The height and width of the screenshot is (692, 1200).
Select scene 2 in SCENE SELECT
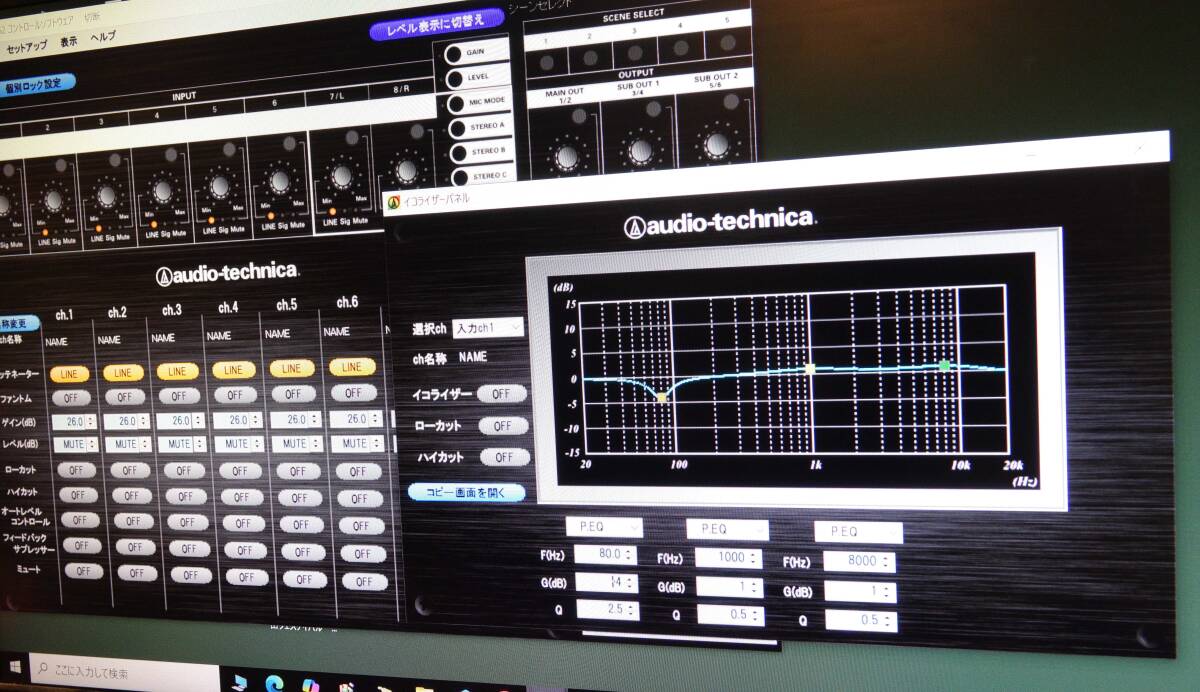tap(589, 58)
